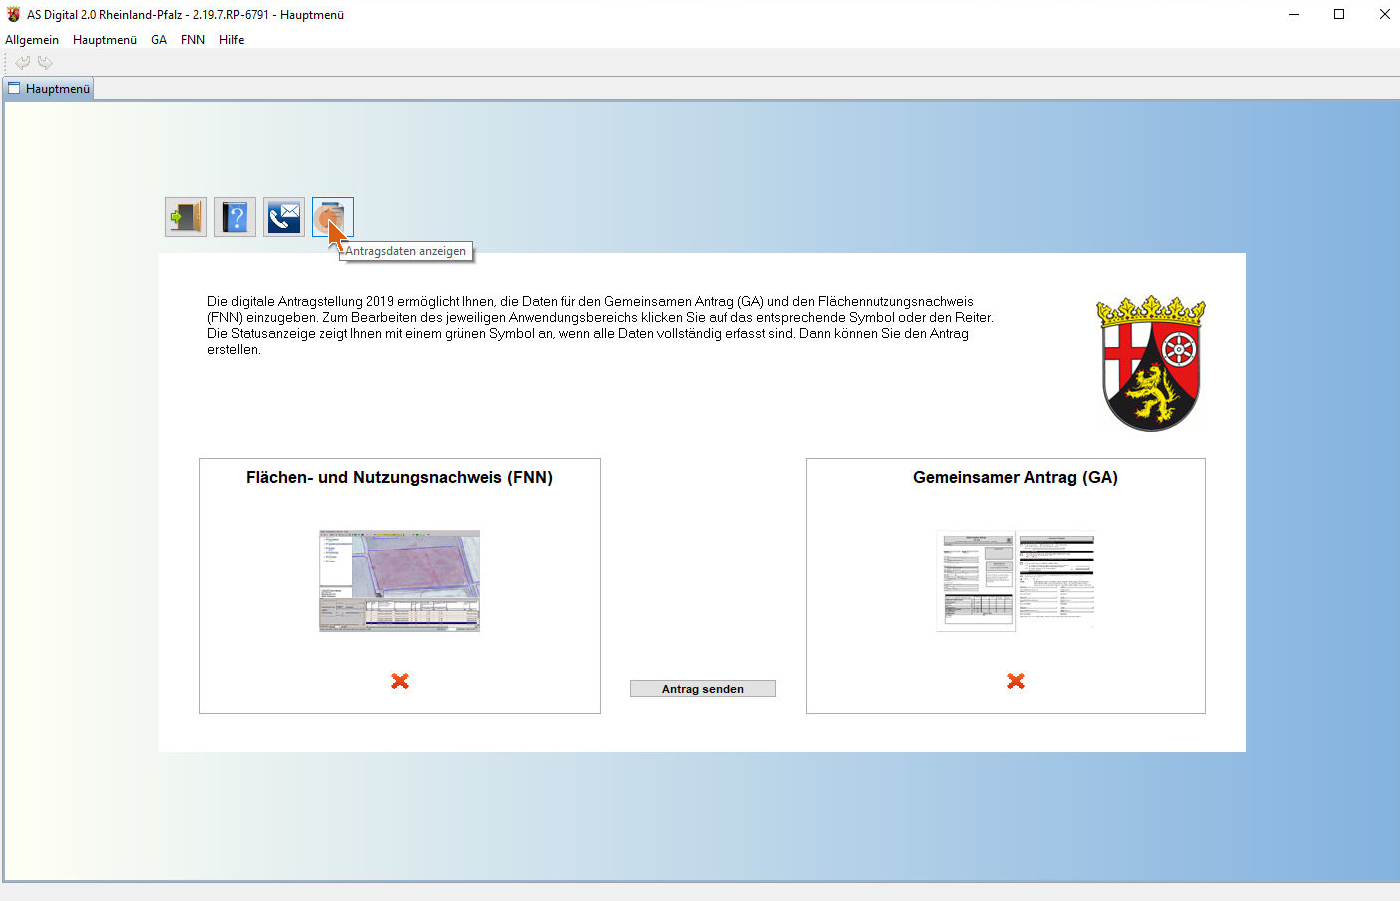The height and width of the screenshot is (901, 1400).
Task: Close the AS Digital window
Action: [1384, 14]
